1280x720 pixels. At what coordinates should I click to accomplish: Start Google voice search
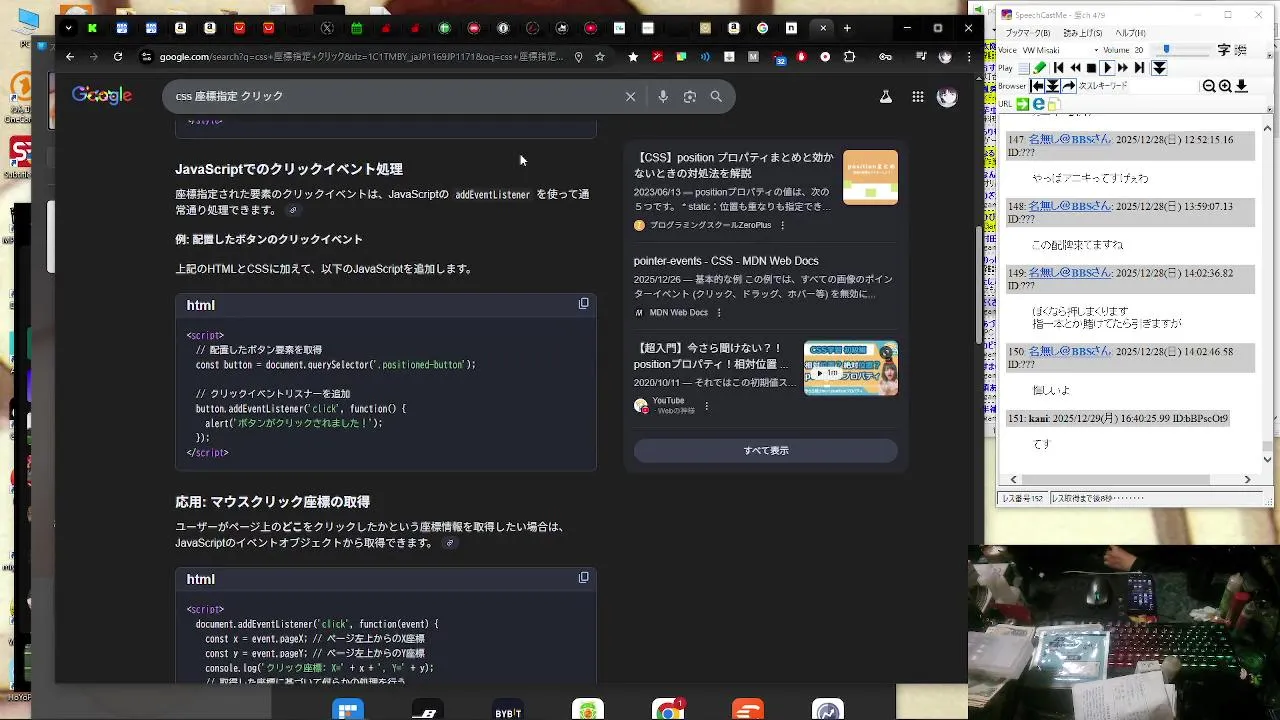point(663,97)
